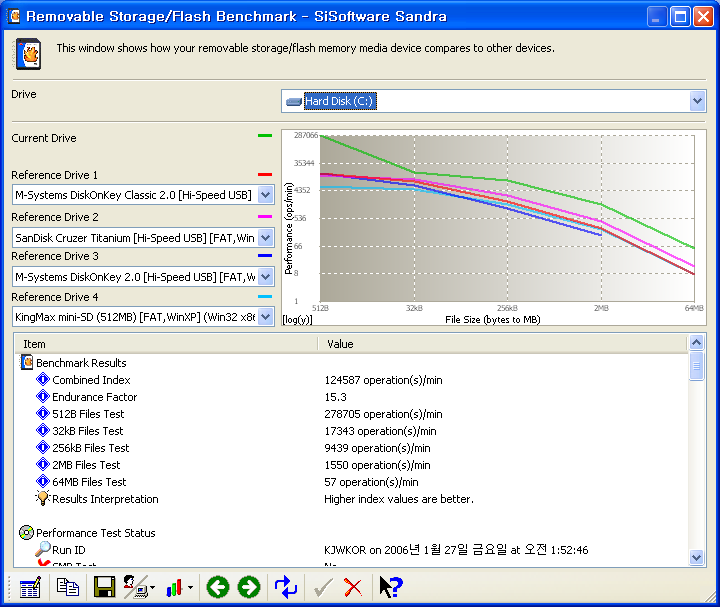
Task: Click the Item column header
Action: 166,344
